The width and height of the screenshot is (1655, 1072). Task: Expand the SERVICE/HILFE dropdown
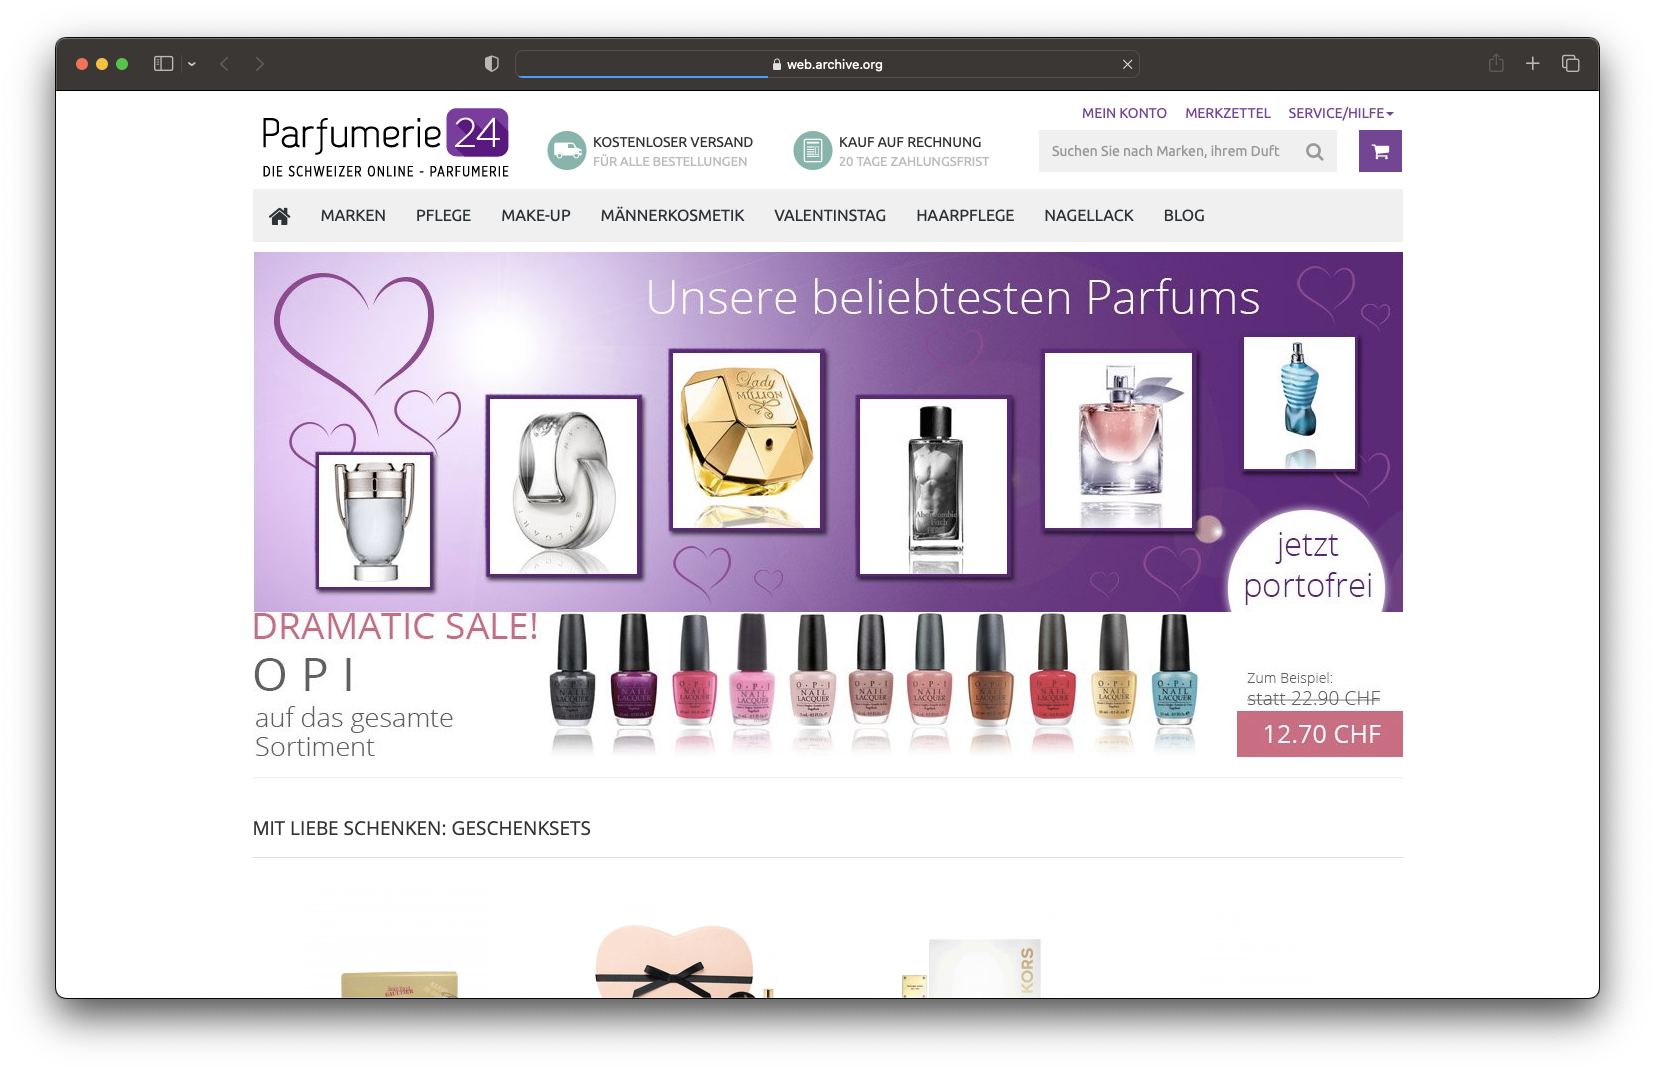pyautogui.click(x=1340, y=113)
